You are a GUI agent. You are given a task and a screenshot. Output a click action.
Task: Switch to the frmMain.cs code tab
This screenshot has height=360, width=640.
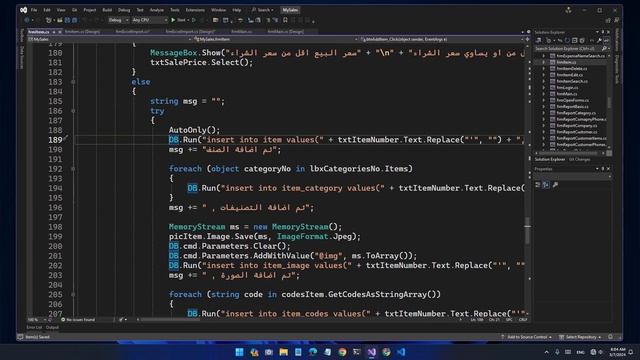pos(242,31)
